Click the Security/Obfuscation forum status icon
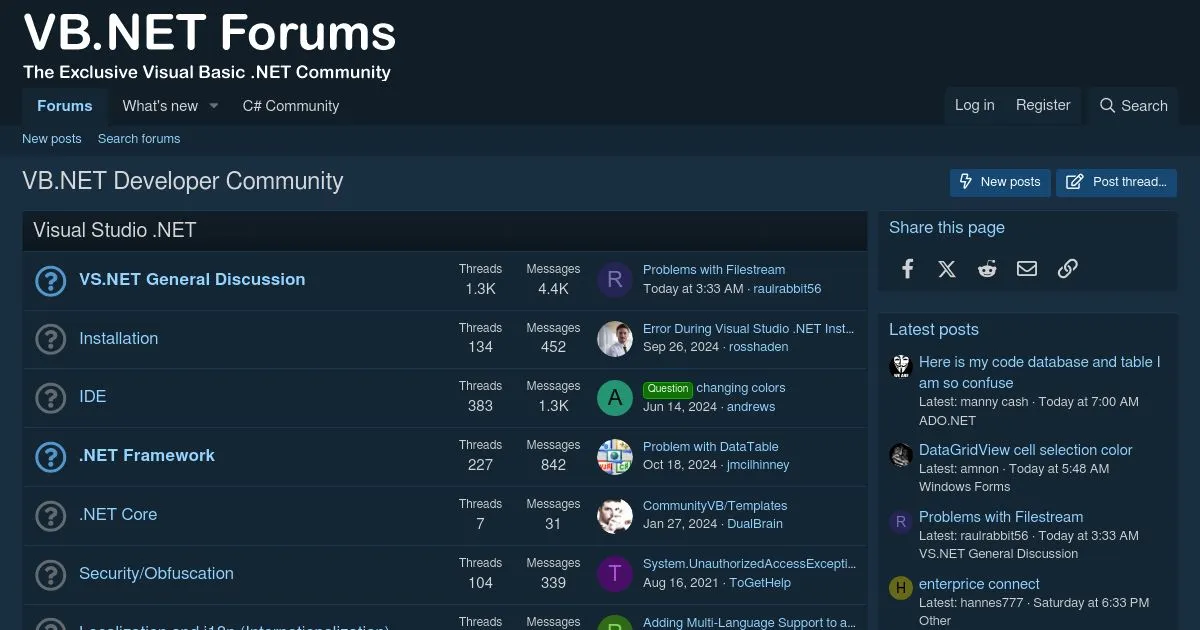This screenshot has width=1200, height=630. tap(50, 575)
